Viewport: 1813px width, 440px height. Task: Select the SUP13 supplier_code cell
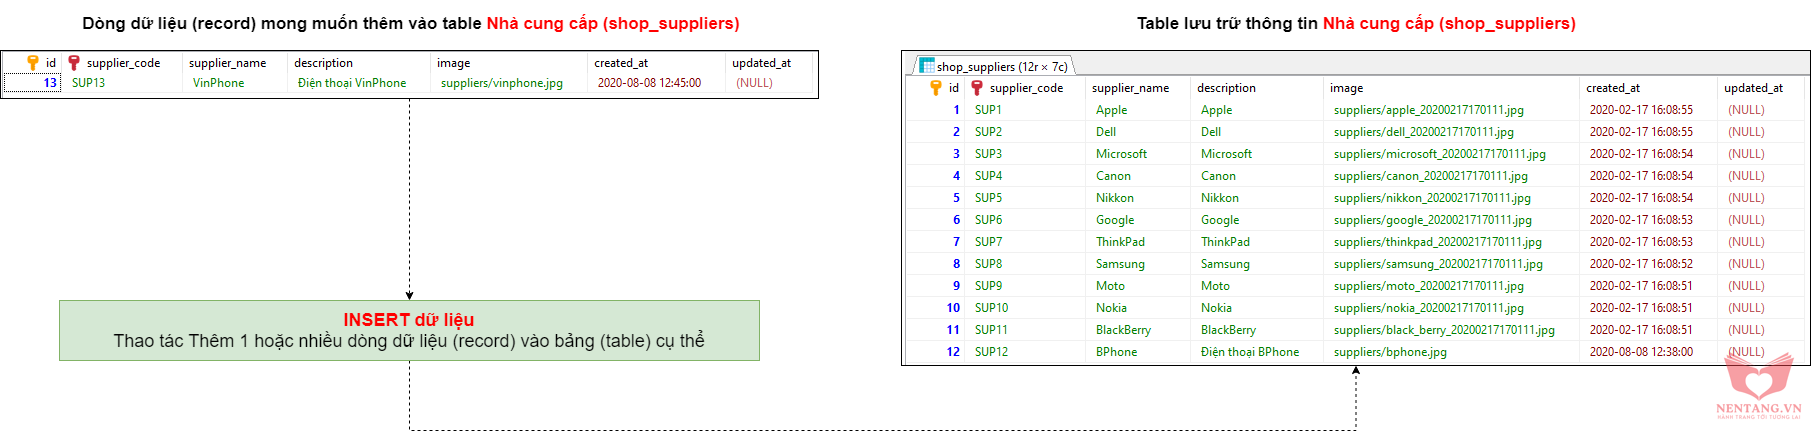click(x=89, y=83)
